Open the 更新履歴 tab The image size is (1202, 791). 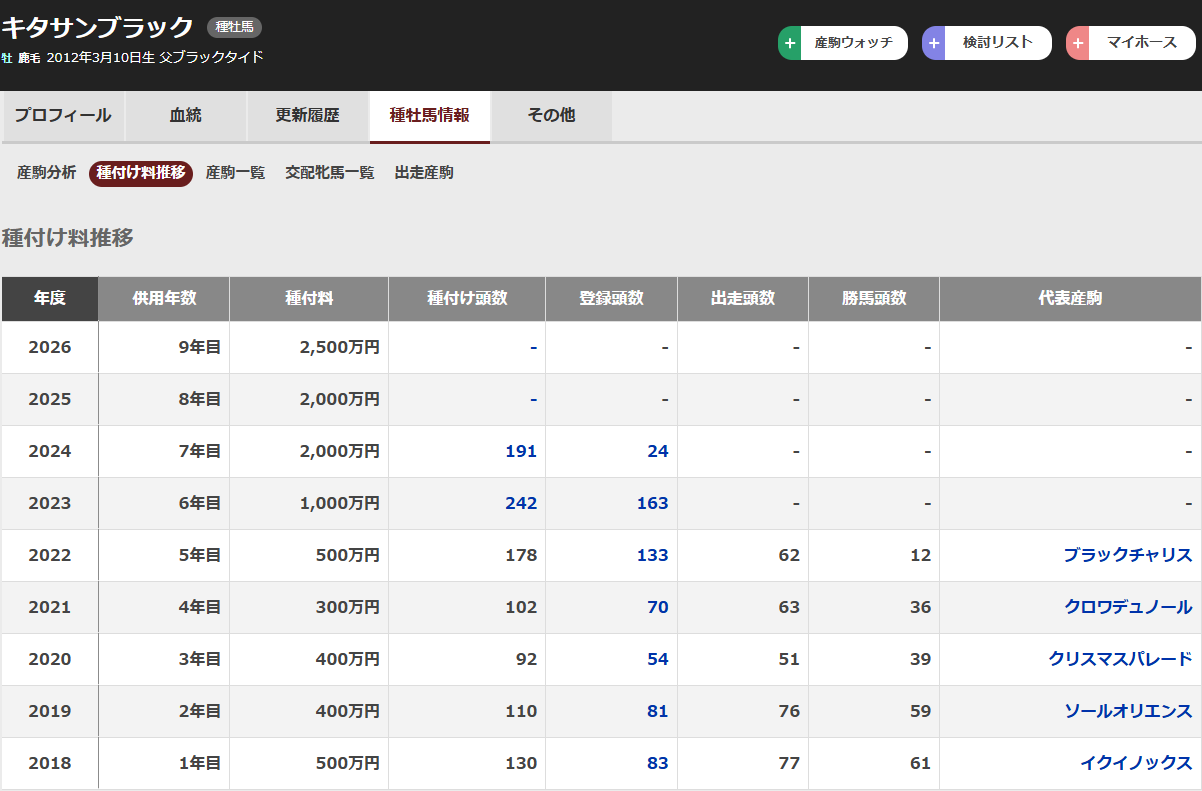pos(308,116)
